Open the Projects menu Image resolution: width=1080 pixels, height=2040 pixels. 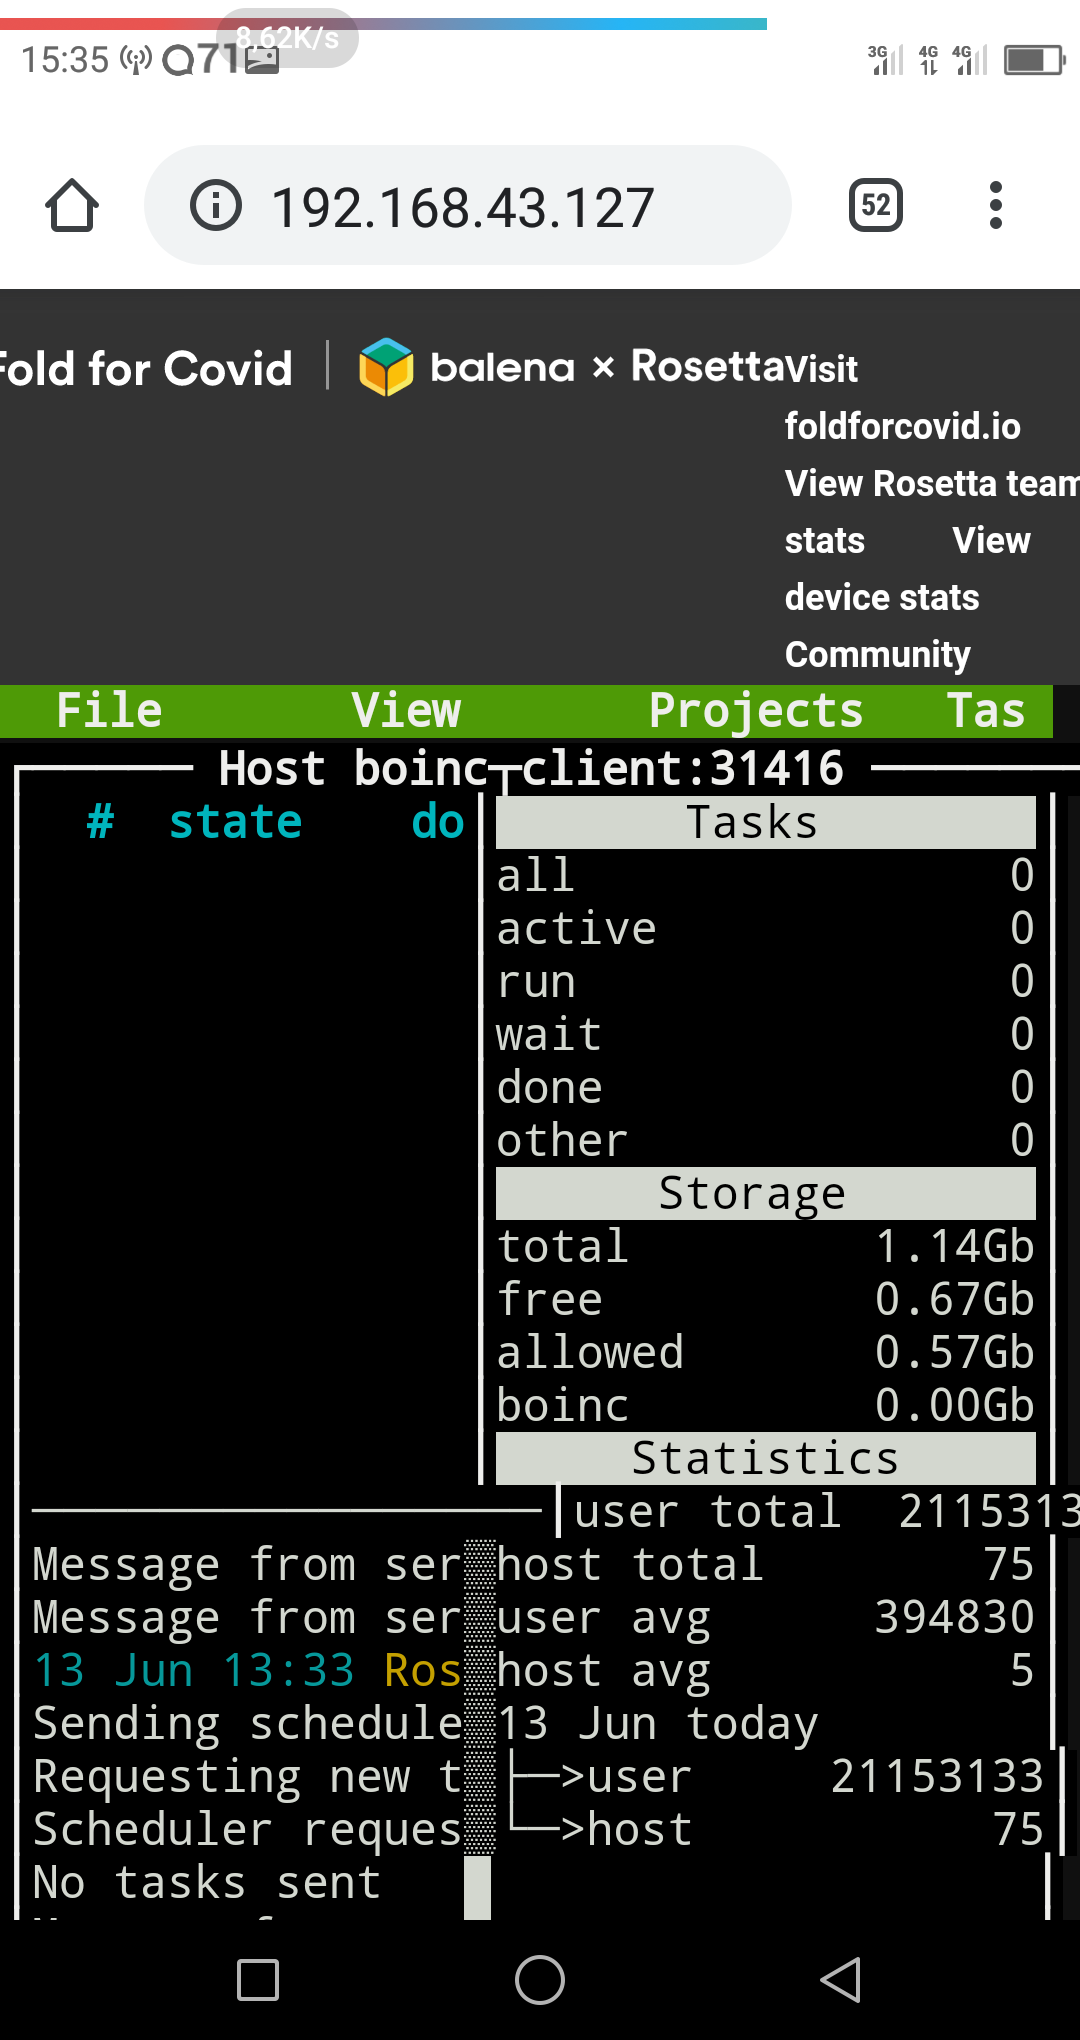coord(755,711)
